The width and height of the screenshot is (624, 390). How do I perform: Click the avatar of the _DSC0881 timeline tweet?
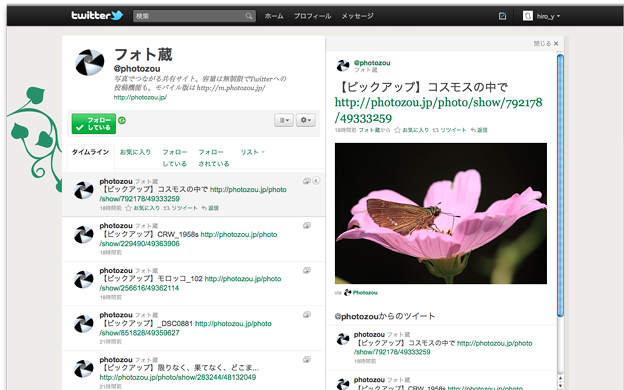coord(84,324)
